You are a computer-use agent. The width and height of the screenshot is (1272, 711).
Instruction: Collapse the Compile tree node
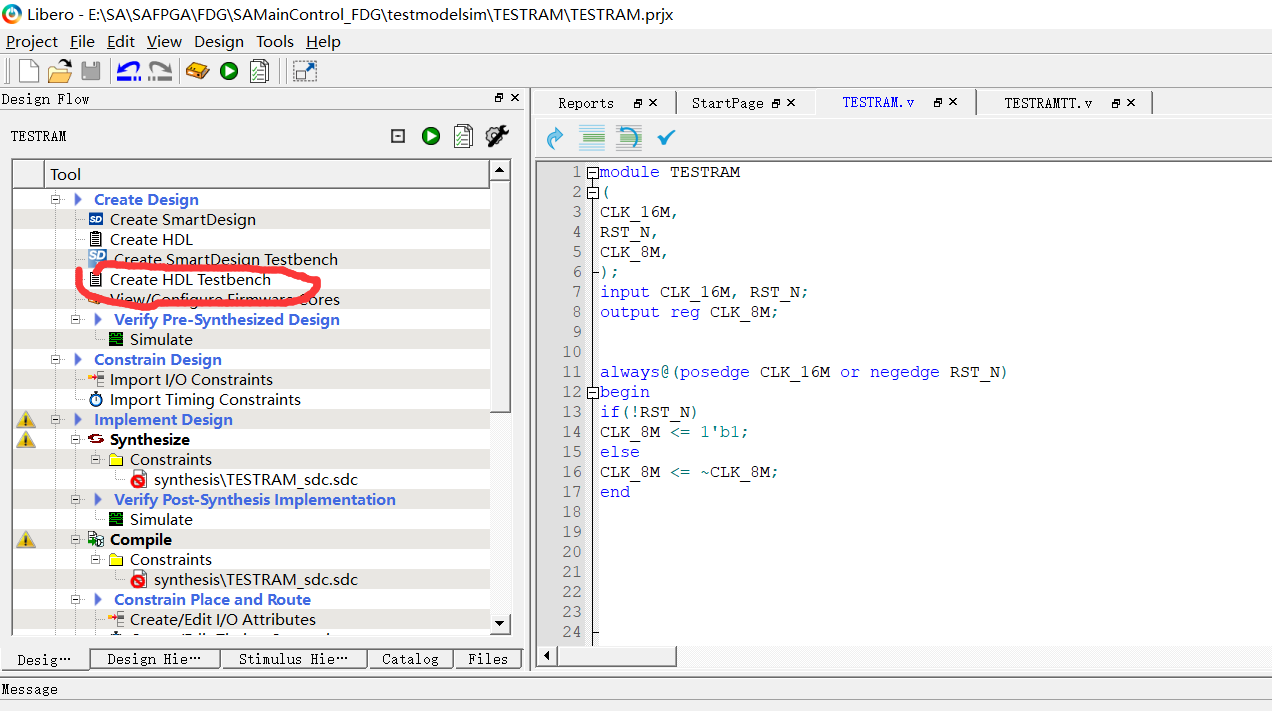(75, 539)
